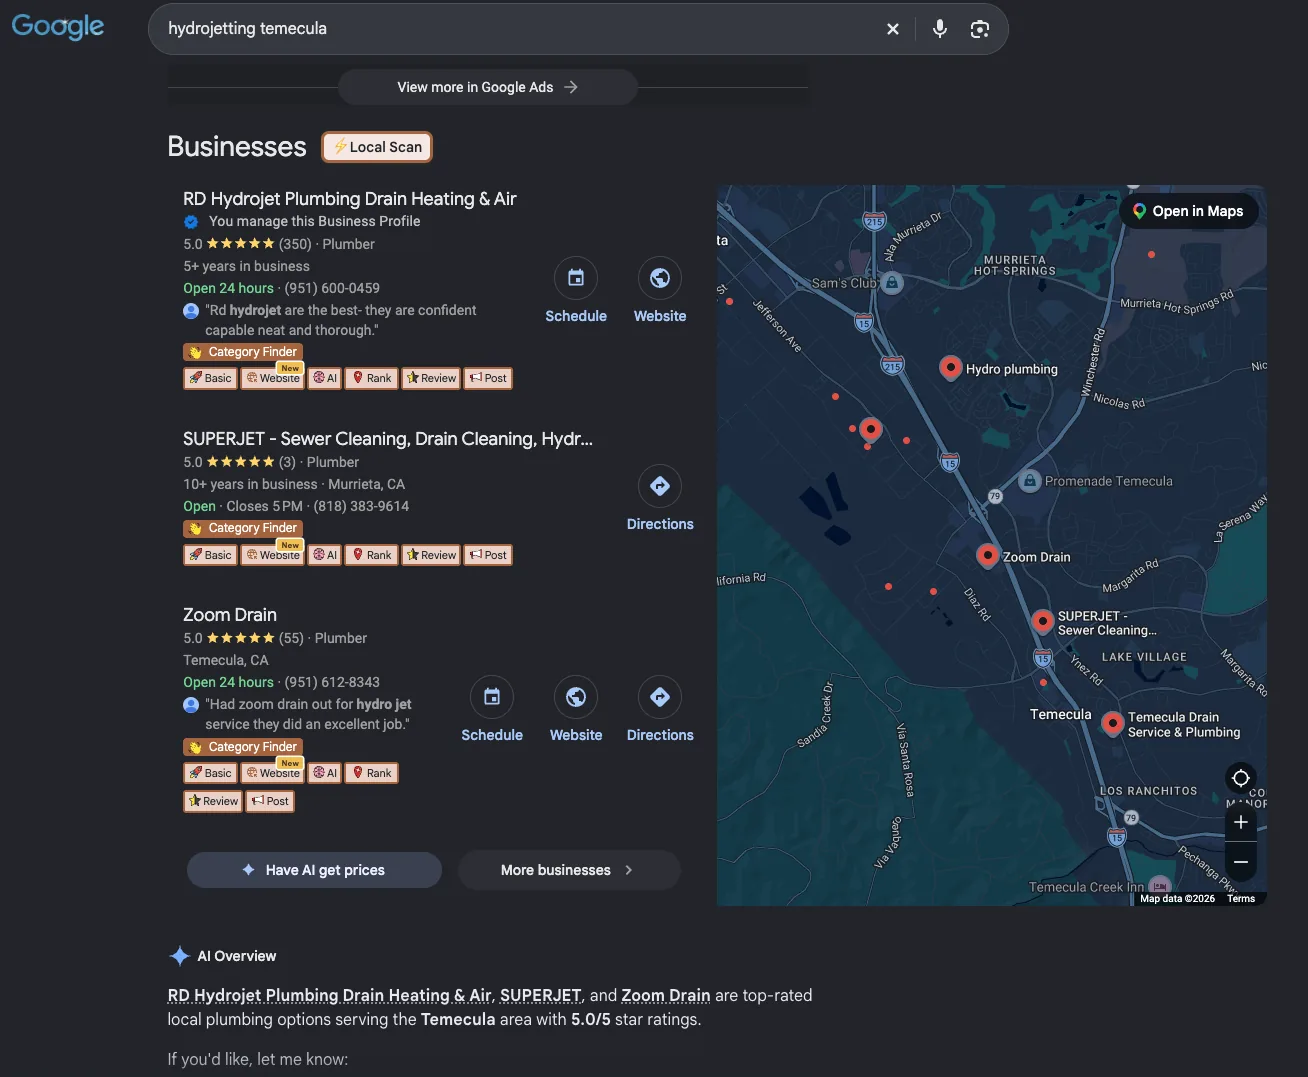The height and width of the screenshot is (1077, 1308).
Task: Select the Zoom Drain map pin
Action: [x=988, y=556]
